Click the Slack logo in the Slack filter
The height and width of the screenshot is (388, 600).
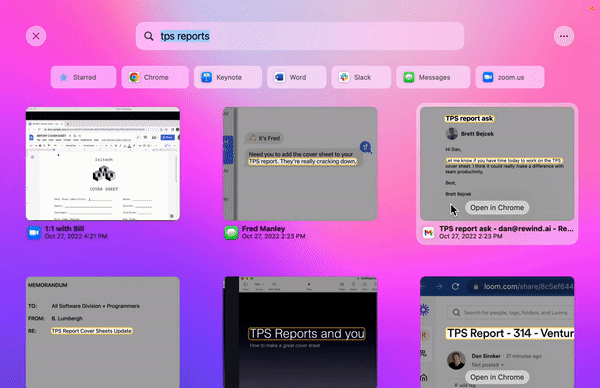point(344,77)
